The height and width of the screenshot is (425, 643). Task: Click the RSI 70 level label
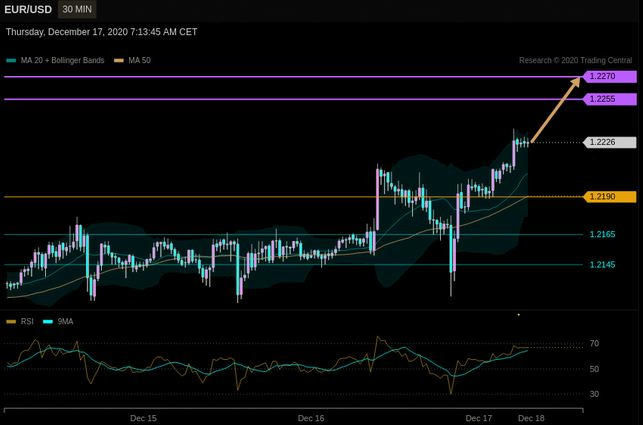point(594,343)
